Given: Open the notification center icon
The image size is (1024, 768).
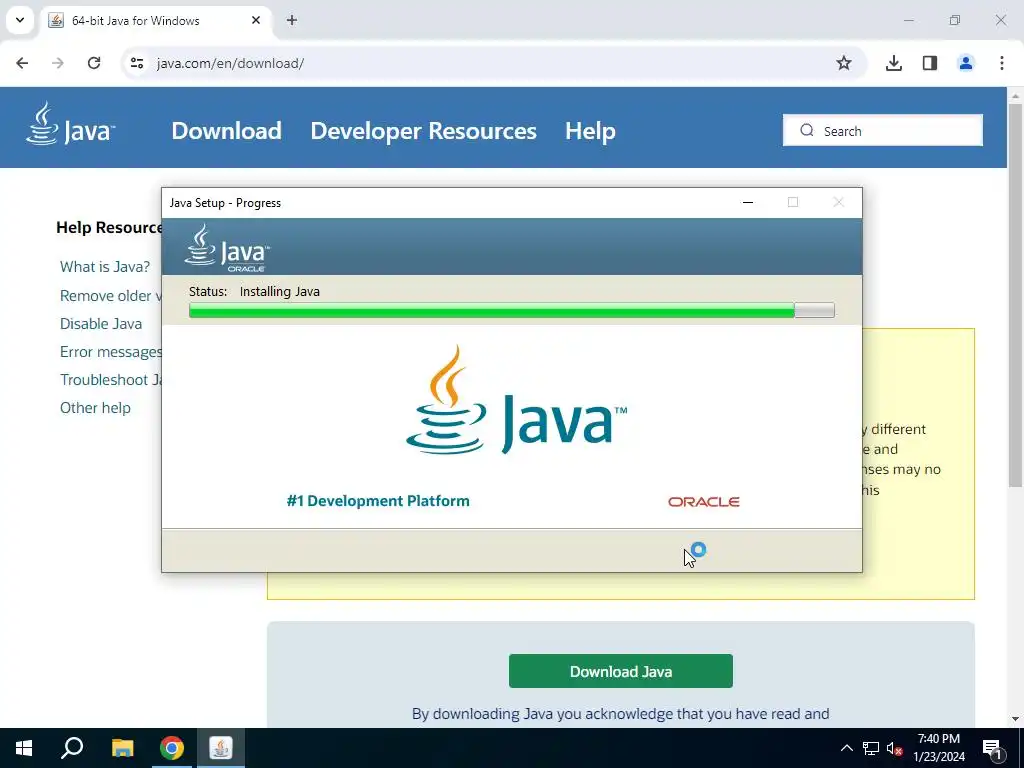Looking at the screenshot, I should coord(992,749).
